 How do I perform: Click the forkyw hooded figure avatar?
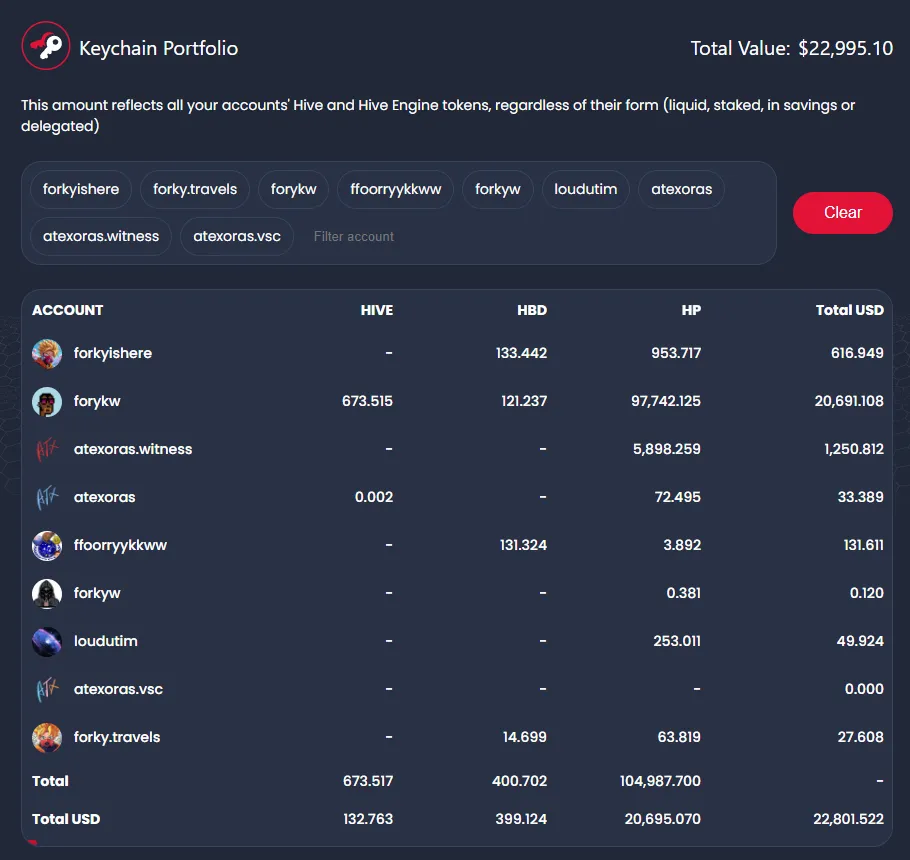coord(47,593)
